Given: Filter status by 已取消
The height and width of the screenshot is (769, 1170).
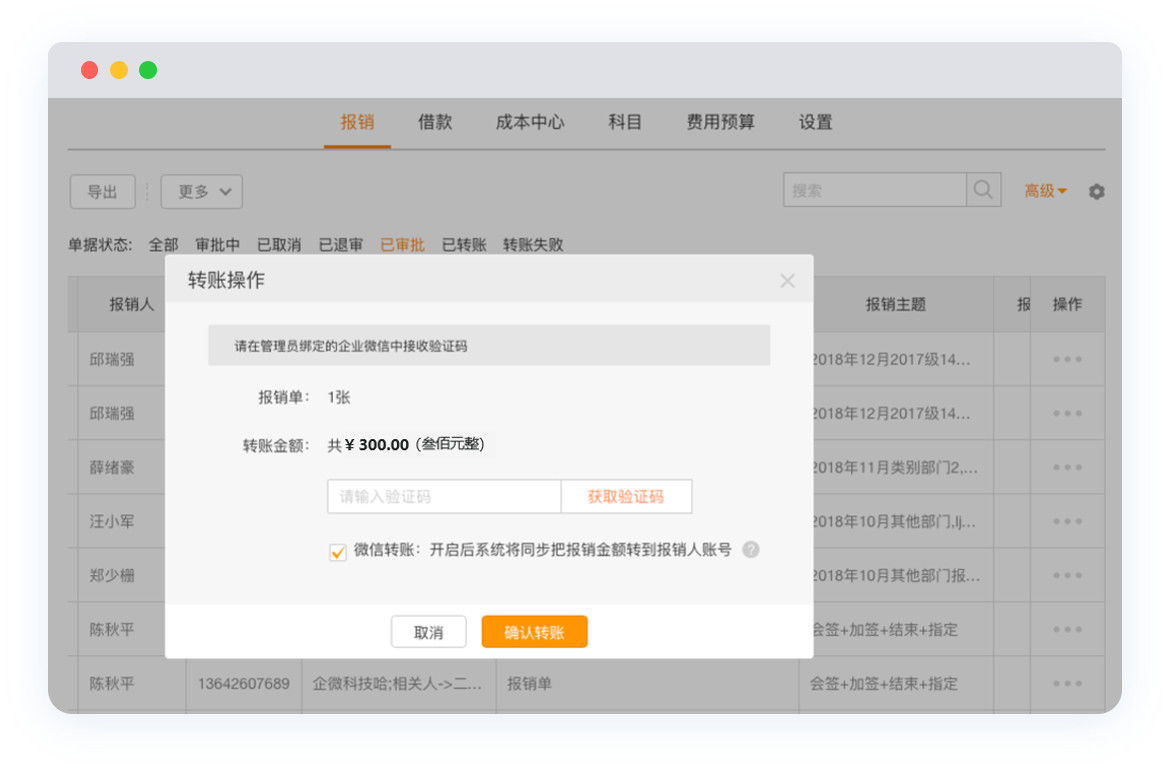Looking at the screenshot, I should click(279, 245).
